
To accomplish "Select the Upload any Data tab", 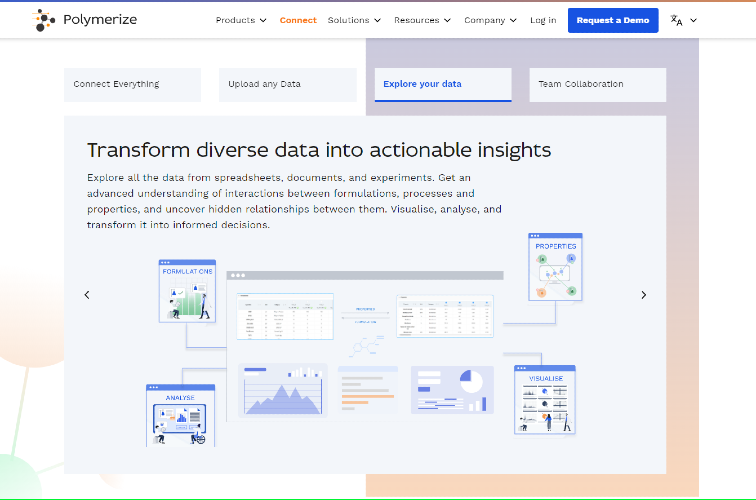I will (x=288, y=84).
